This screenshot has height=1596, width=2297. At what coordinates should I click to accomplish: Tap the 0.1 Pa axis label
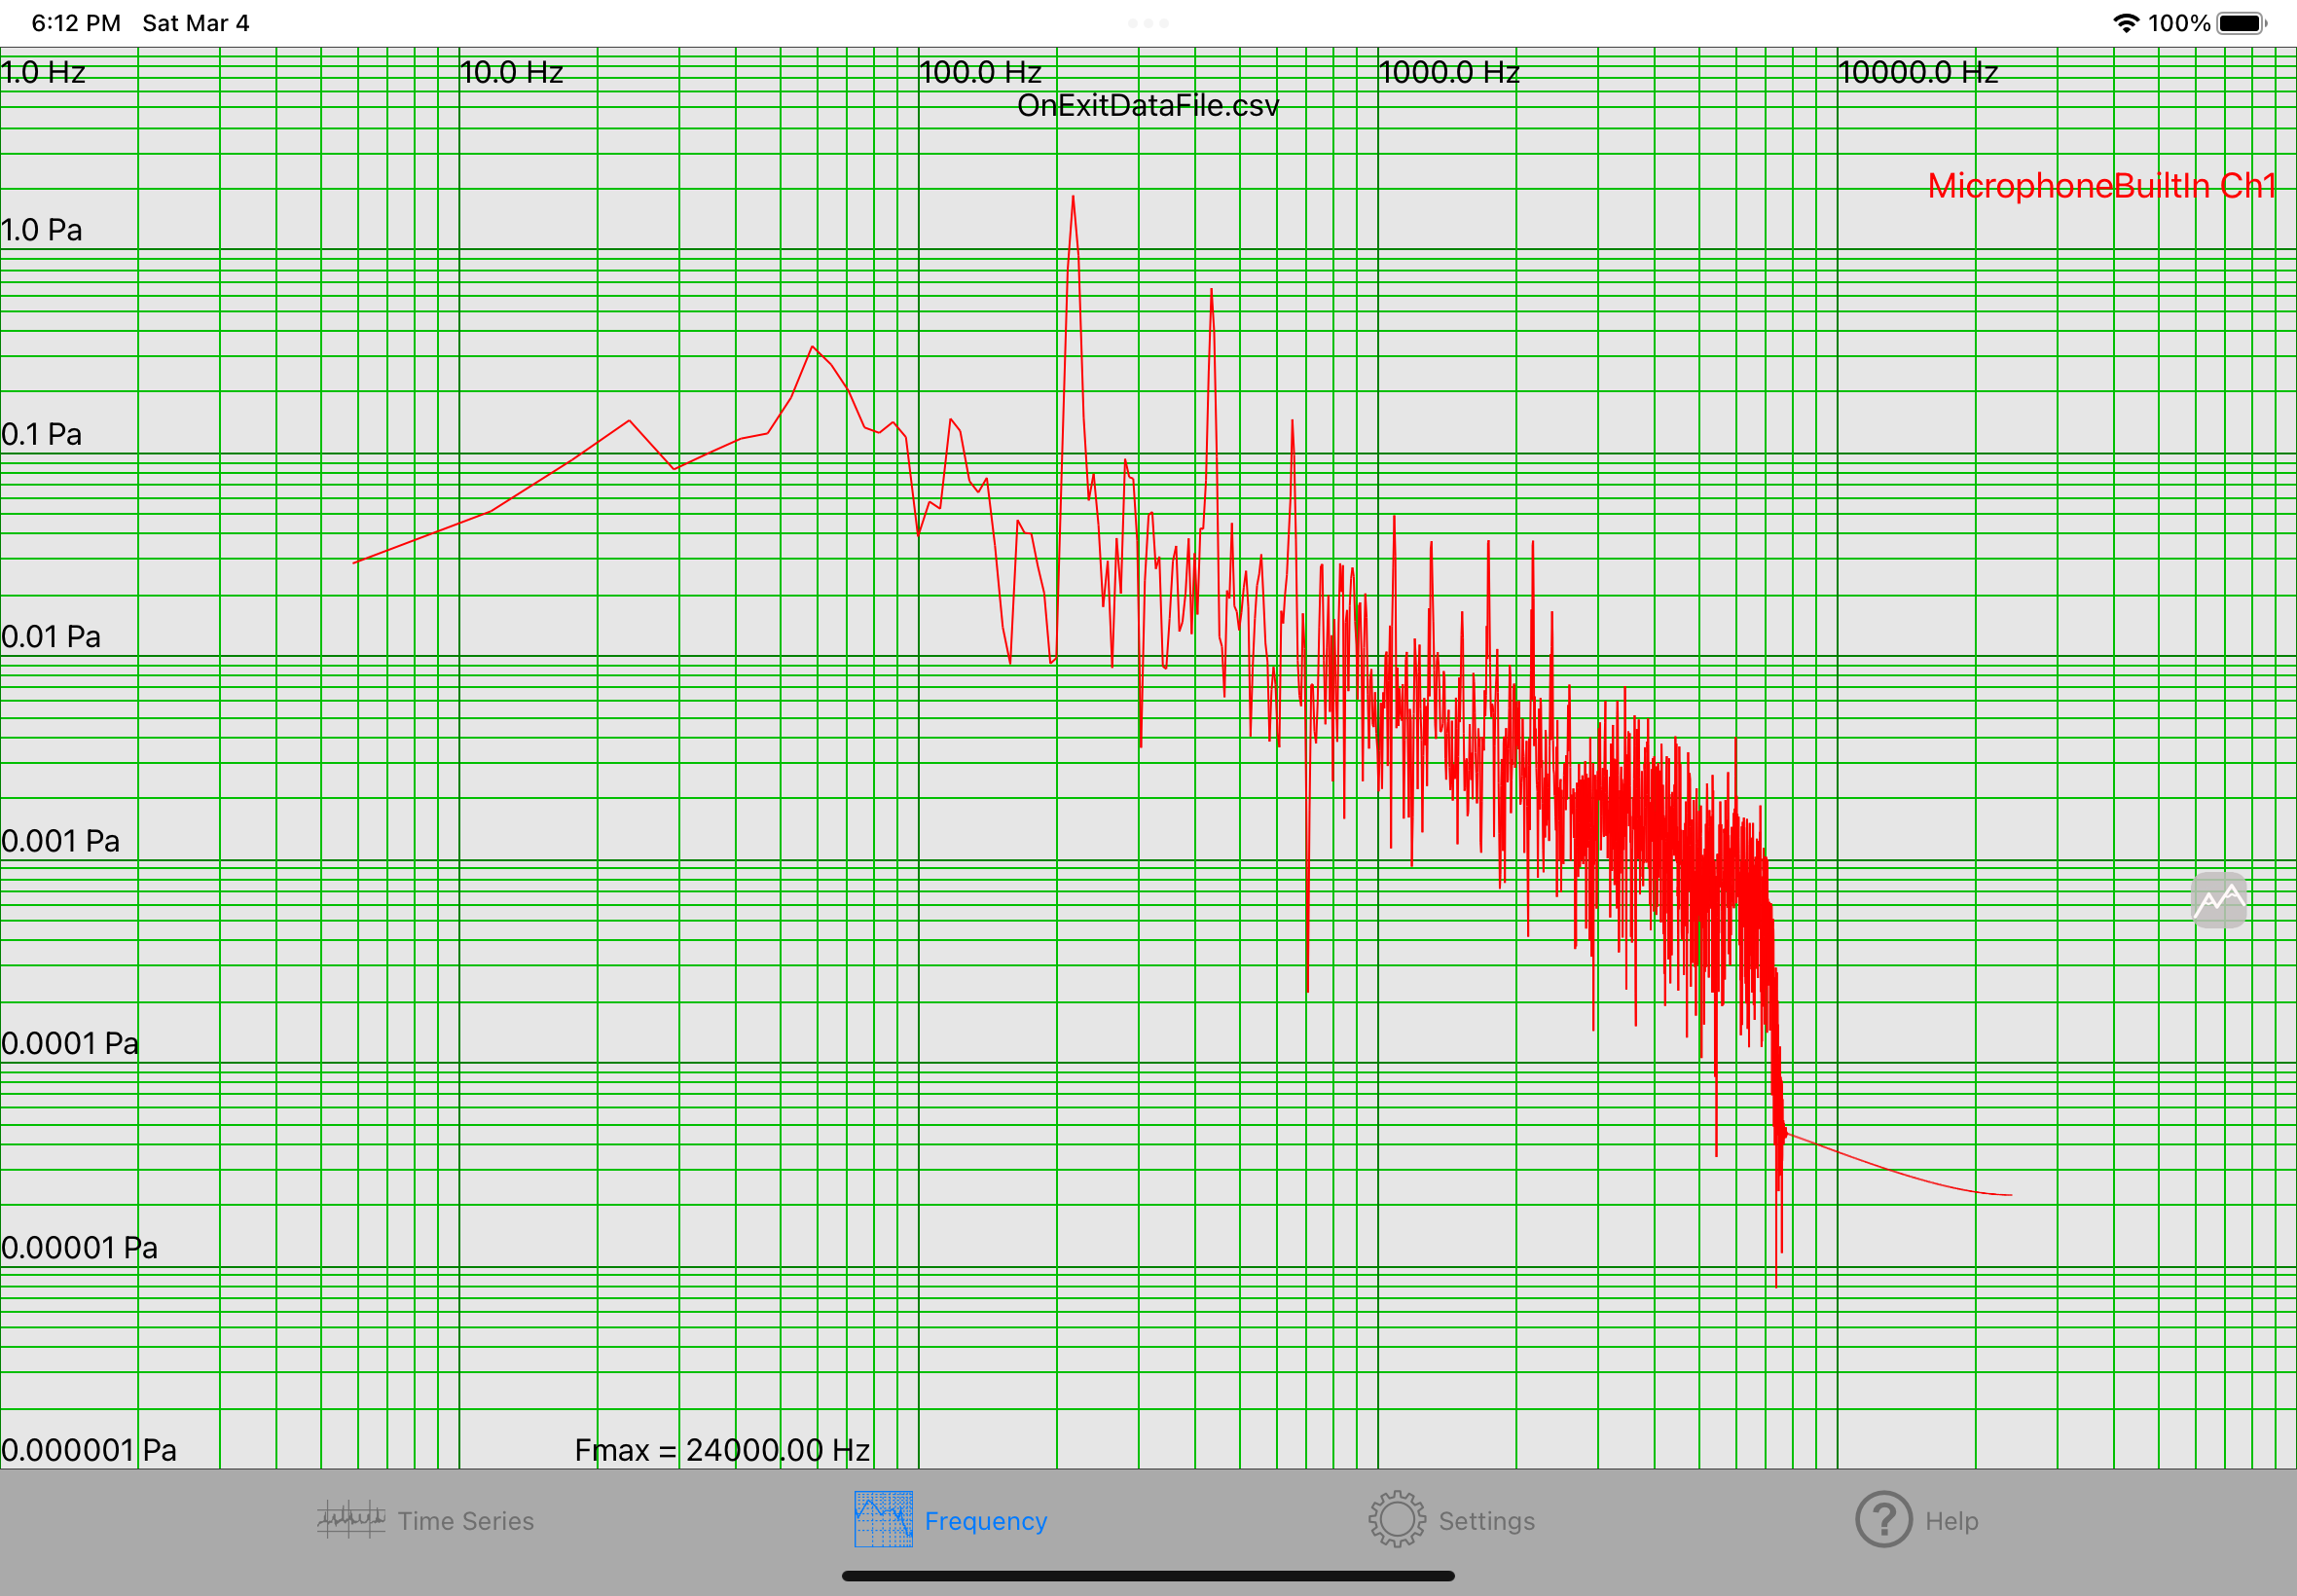(42, 434)
